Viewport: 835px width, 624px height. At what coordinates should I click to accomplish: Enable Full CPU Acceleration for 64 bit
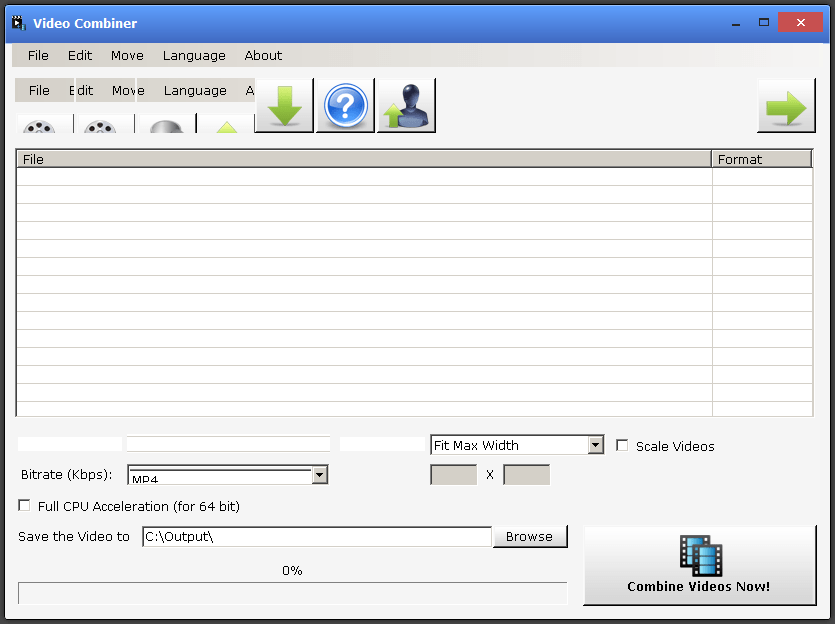24,505
